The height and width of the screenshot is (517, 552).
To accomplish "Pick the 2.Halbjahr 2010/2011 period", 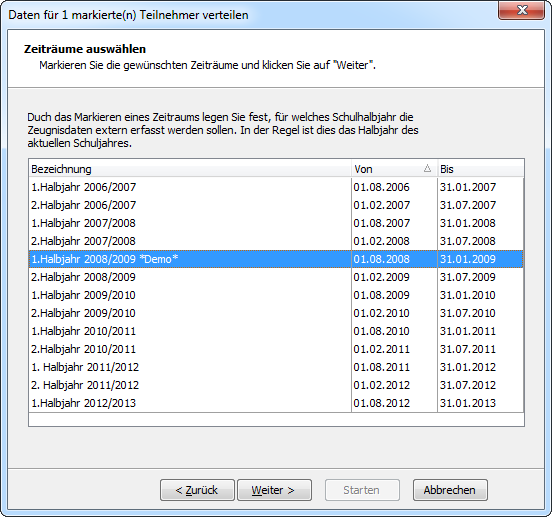I will tap(276, 349).
